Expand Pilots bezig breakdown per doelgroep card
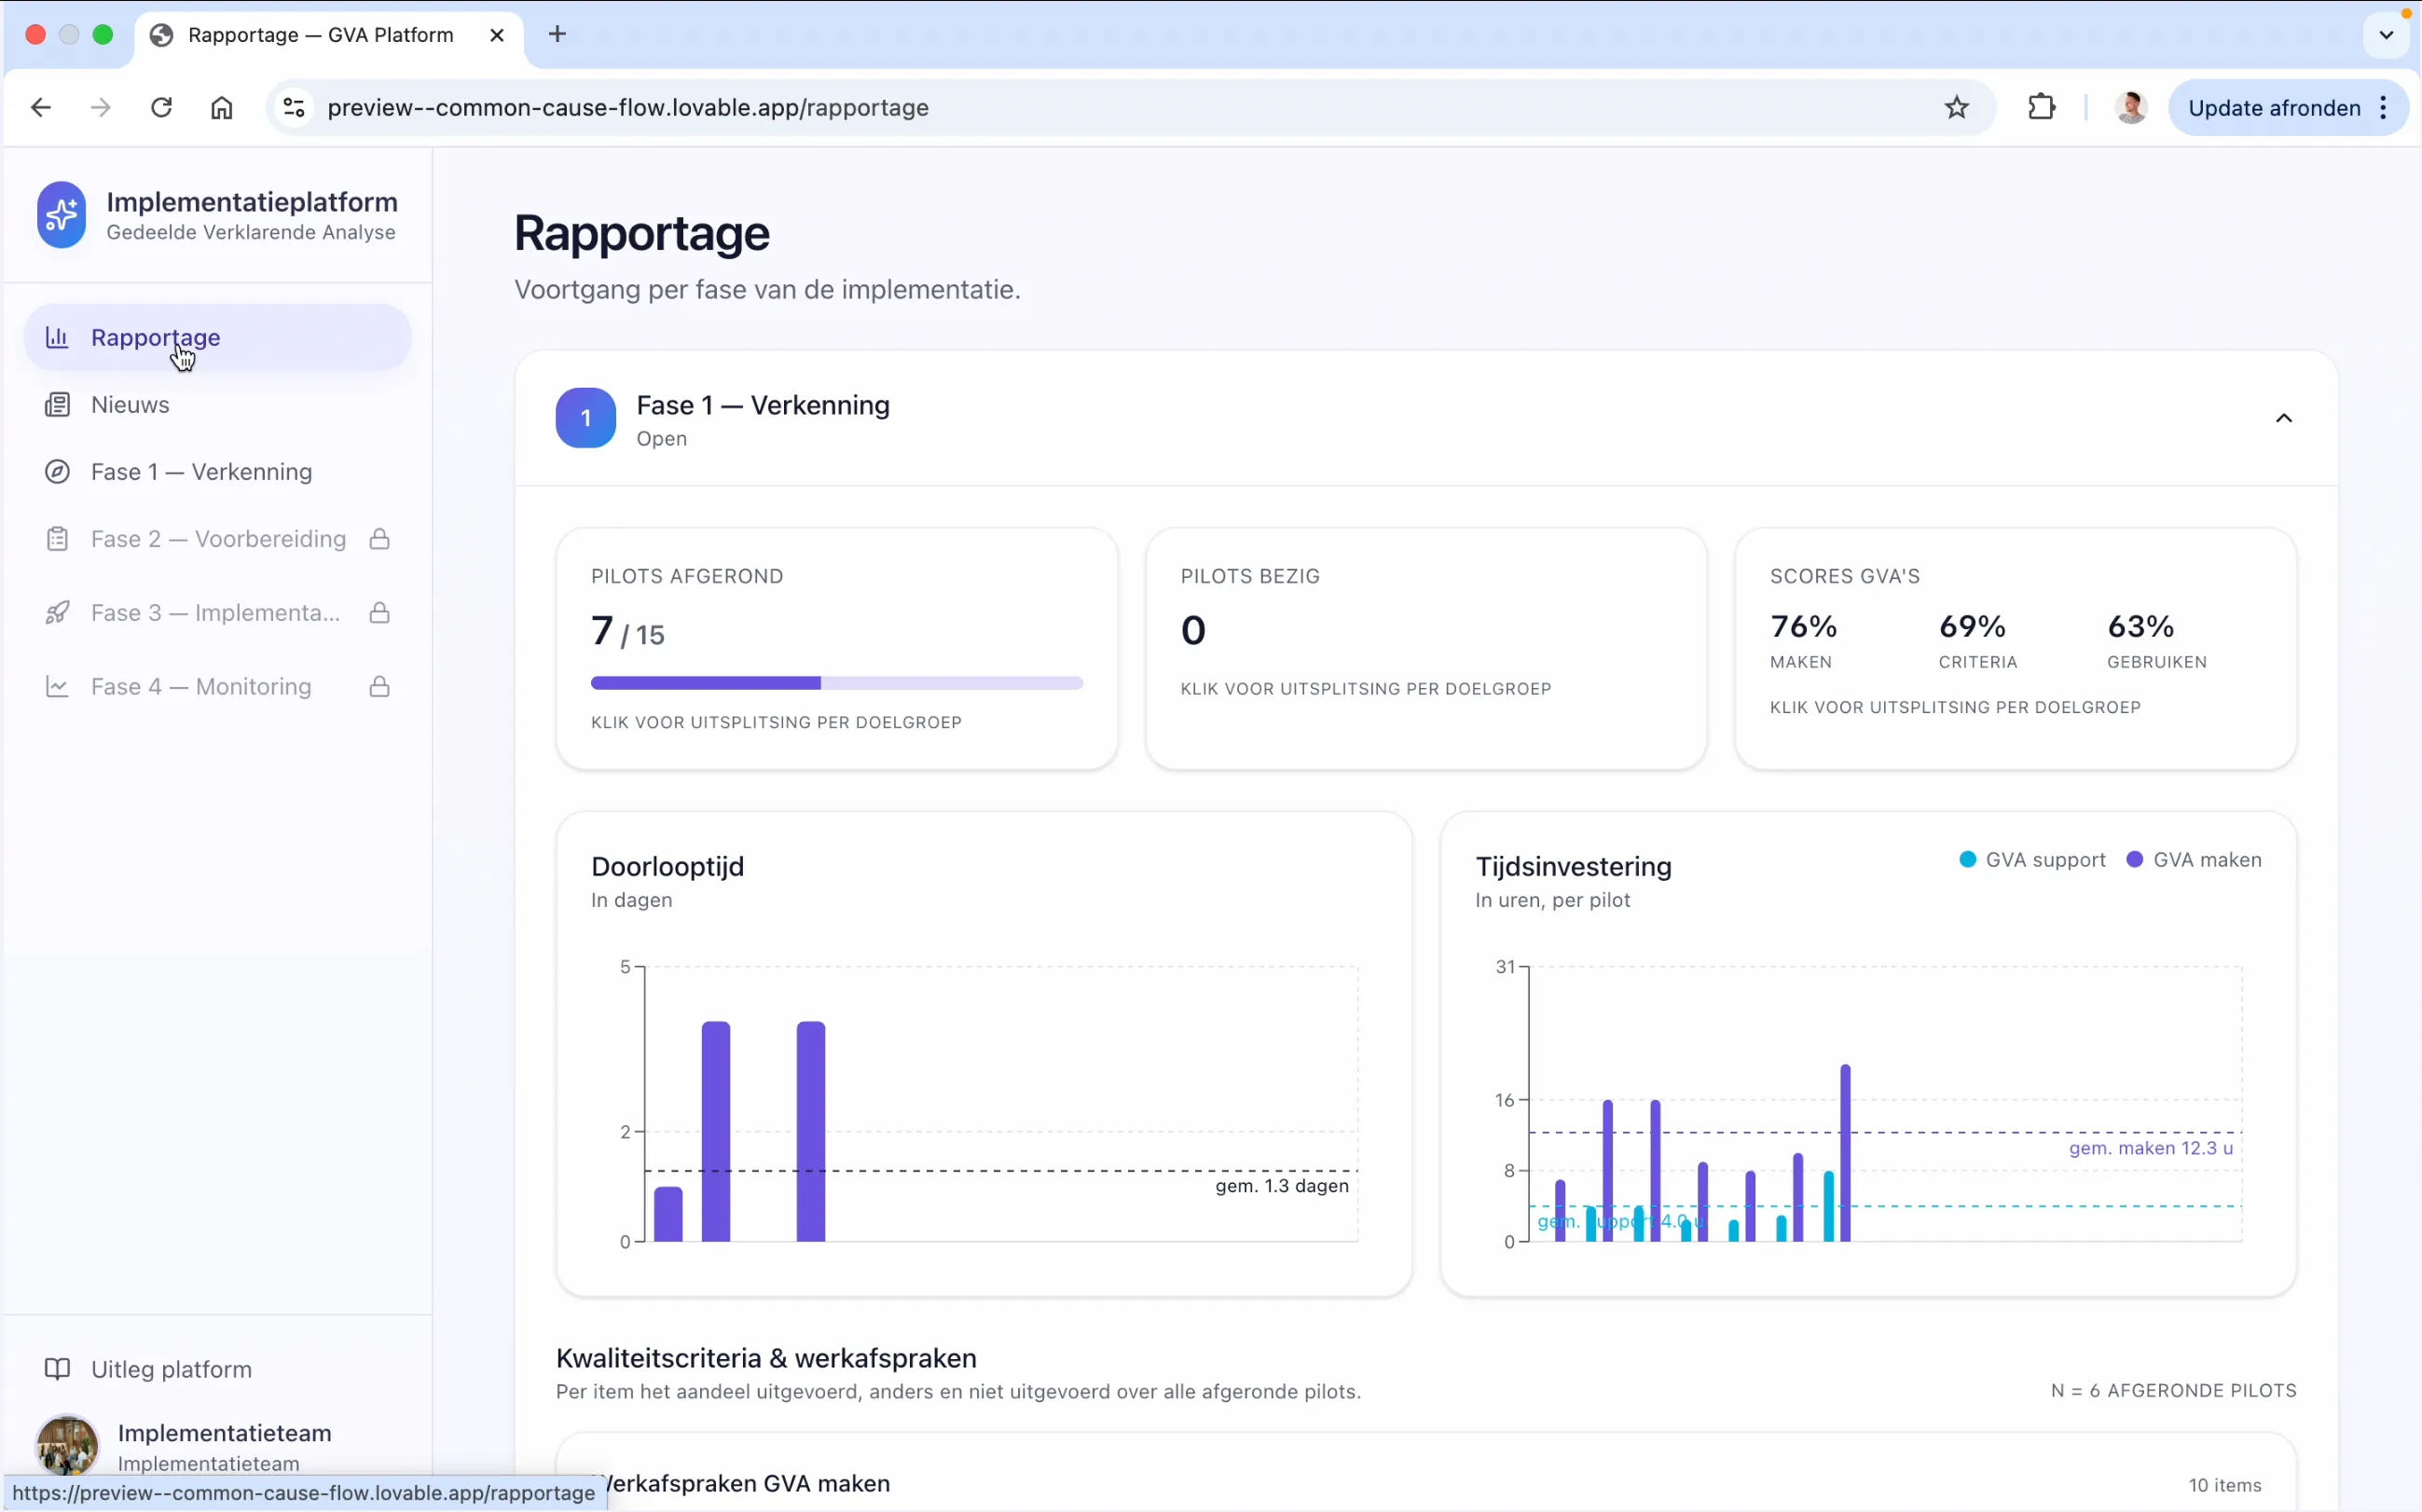 [1426, 649]
